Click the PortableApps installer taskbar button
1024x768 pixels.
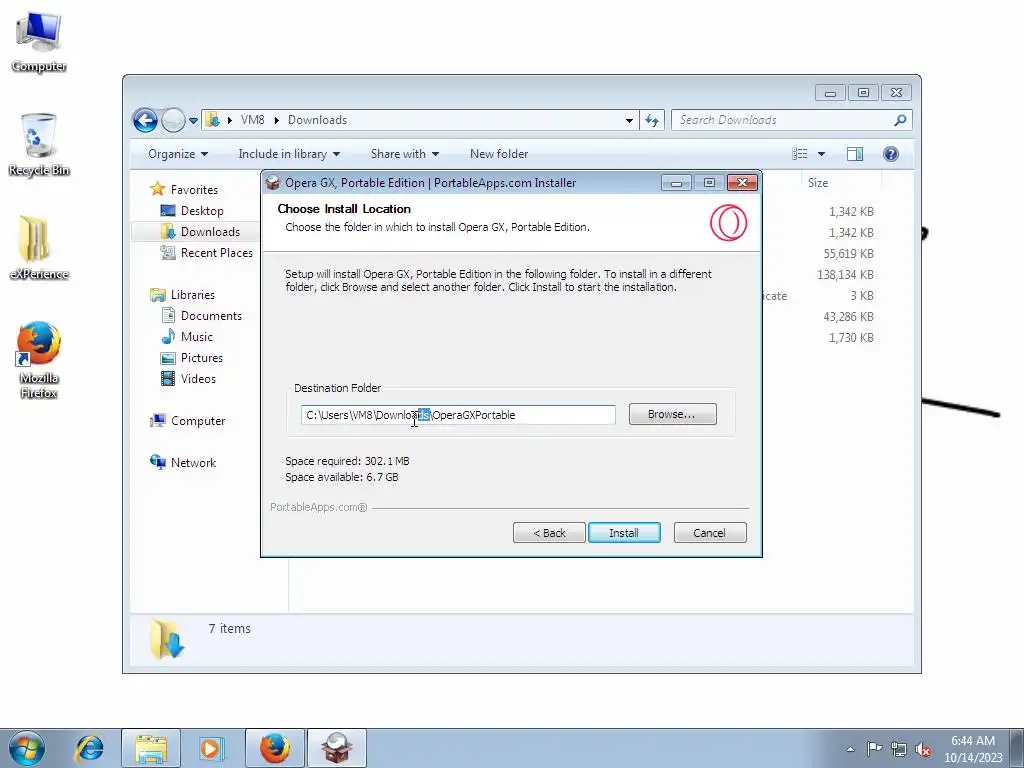click(337, 748)
